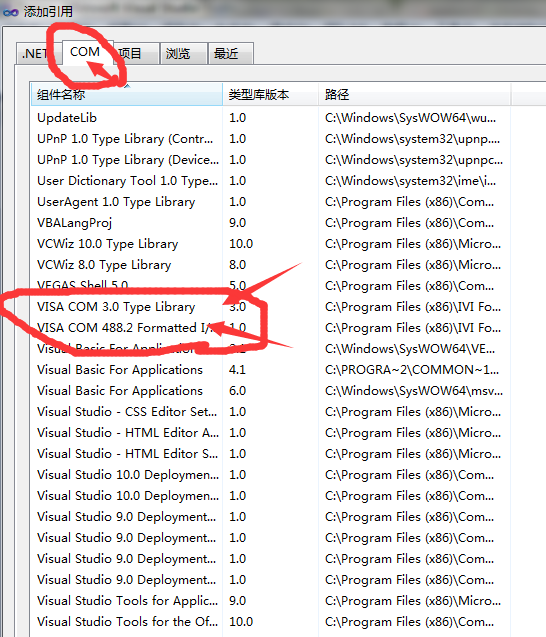Click path C:\Windows\SysWOW64\VE...
This screenshot has height=637, width=546.
pos(410,349)
